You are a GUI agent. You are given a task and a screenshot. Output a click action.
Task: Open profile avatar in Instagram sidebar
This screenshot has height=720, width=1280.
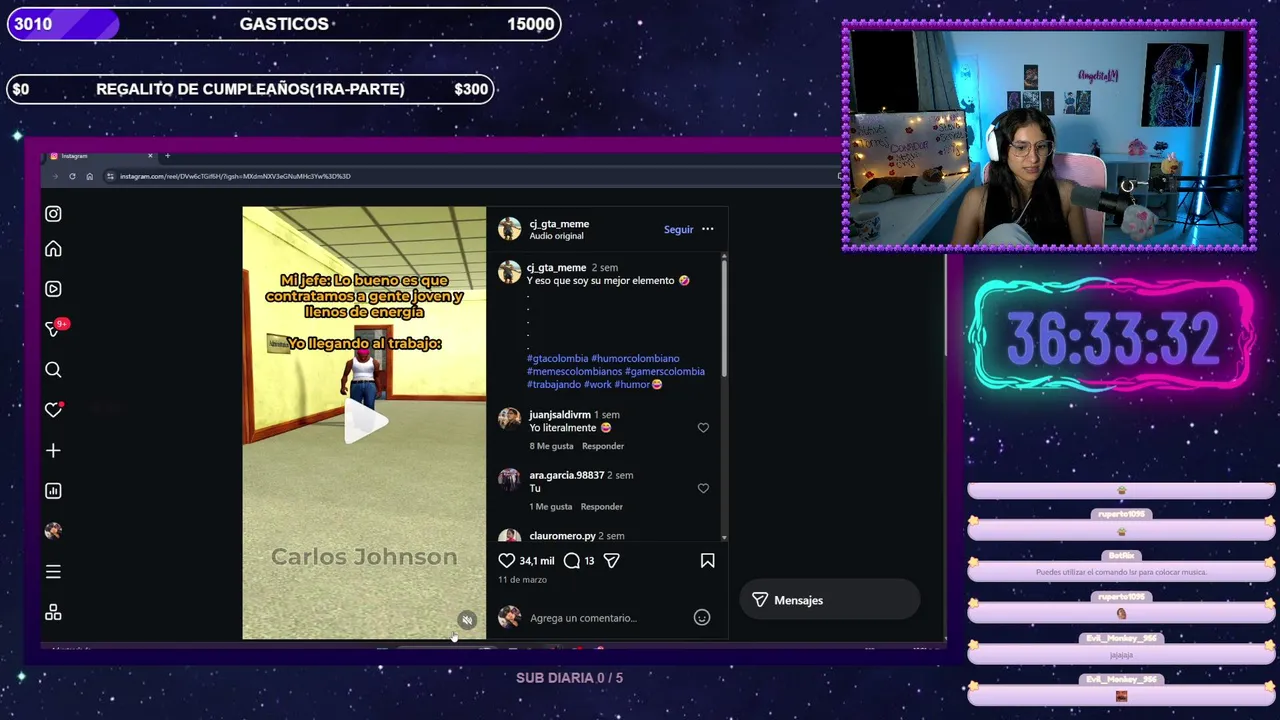[x=53, y=531]
